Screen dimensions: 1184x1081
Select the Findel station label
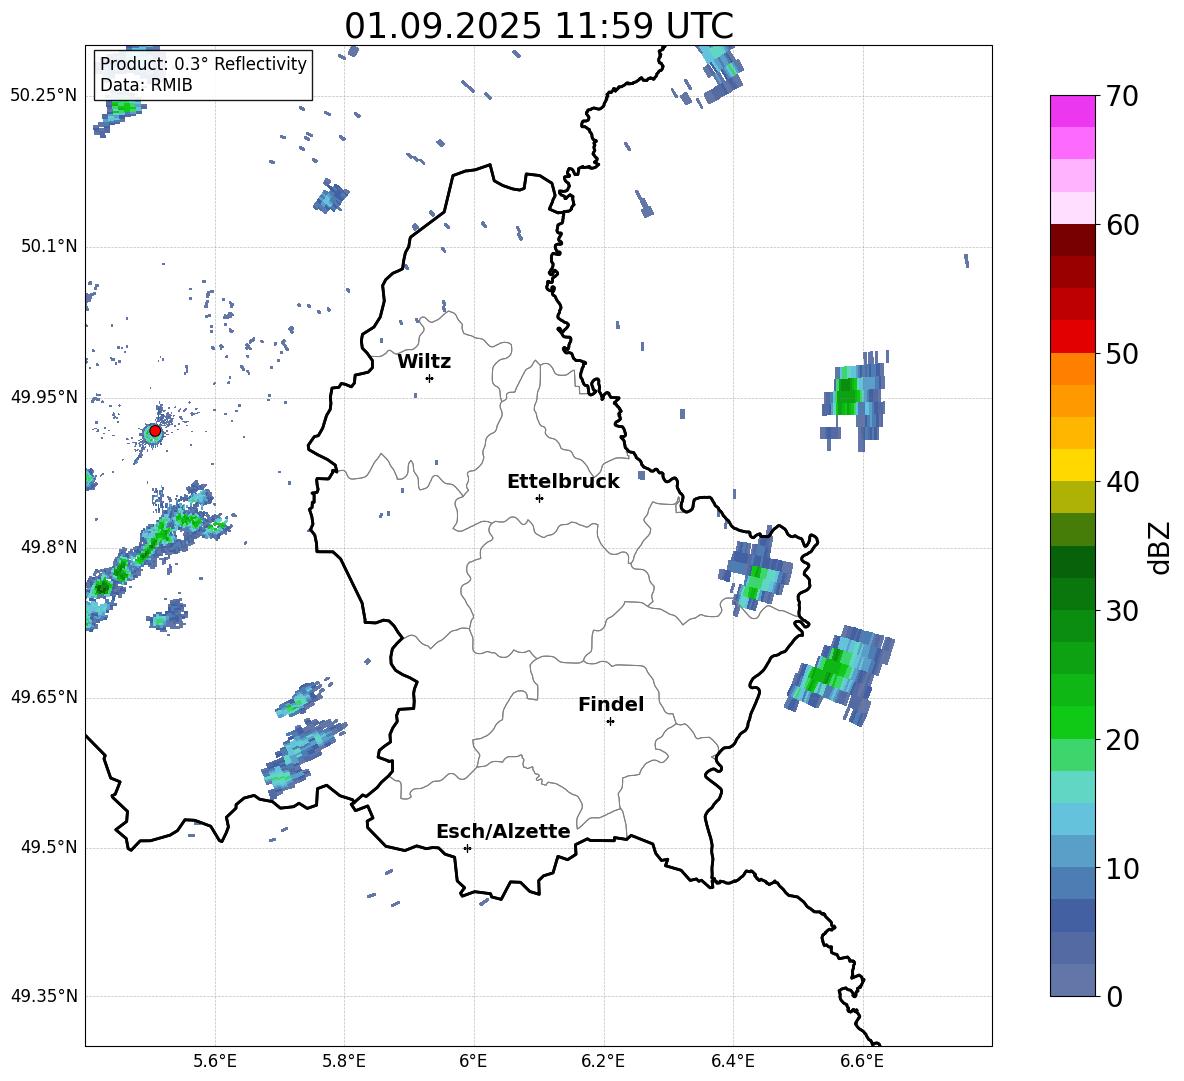[611, 704]
